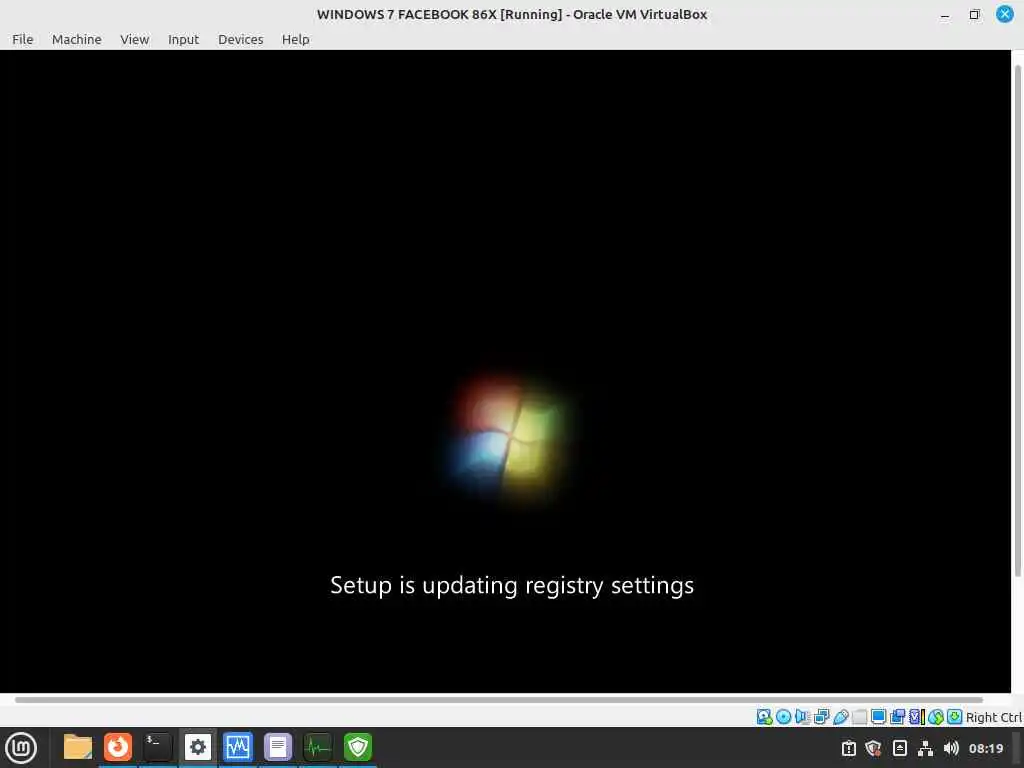Click the display status icon
1024x768 pixels.
[x=878, y=717]
